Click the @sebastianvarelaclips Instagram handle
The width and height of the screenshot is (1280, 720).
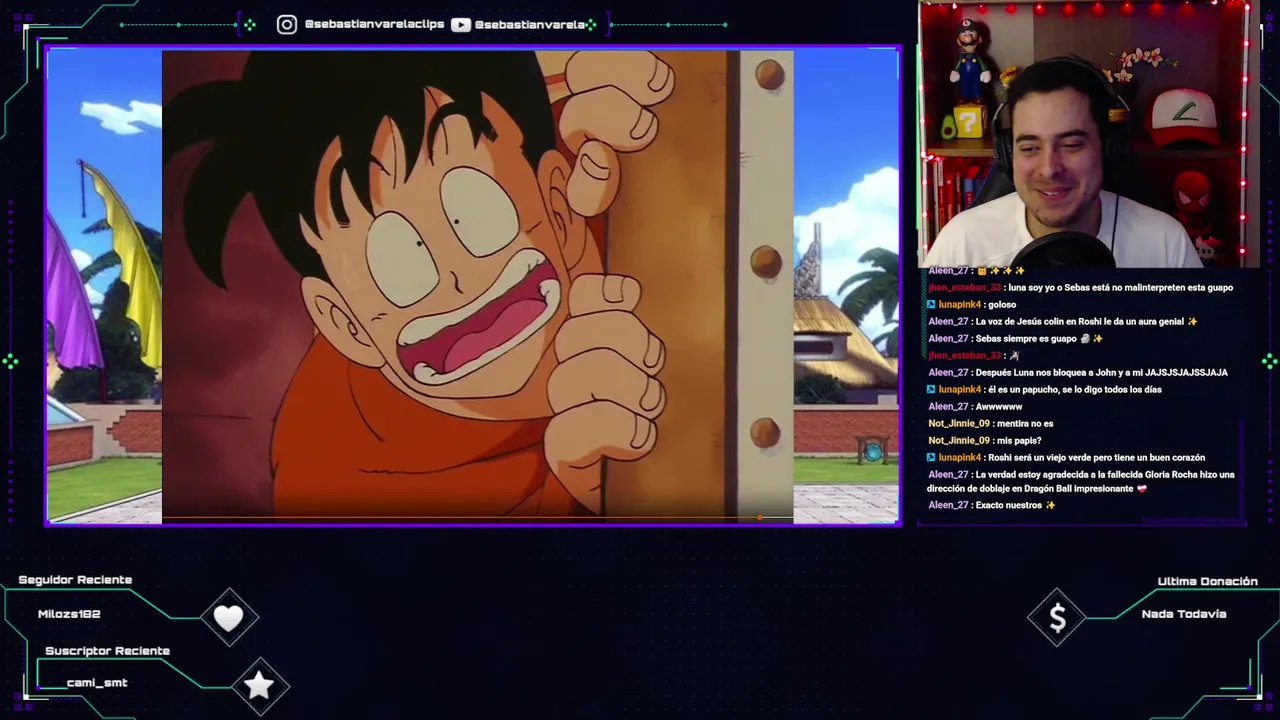pos(374,25)
